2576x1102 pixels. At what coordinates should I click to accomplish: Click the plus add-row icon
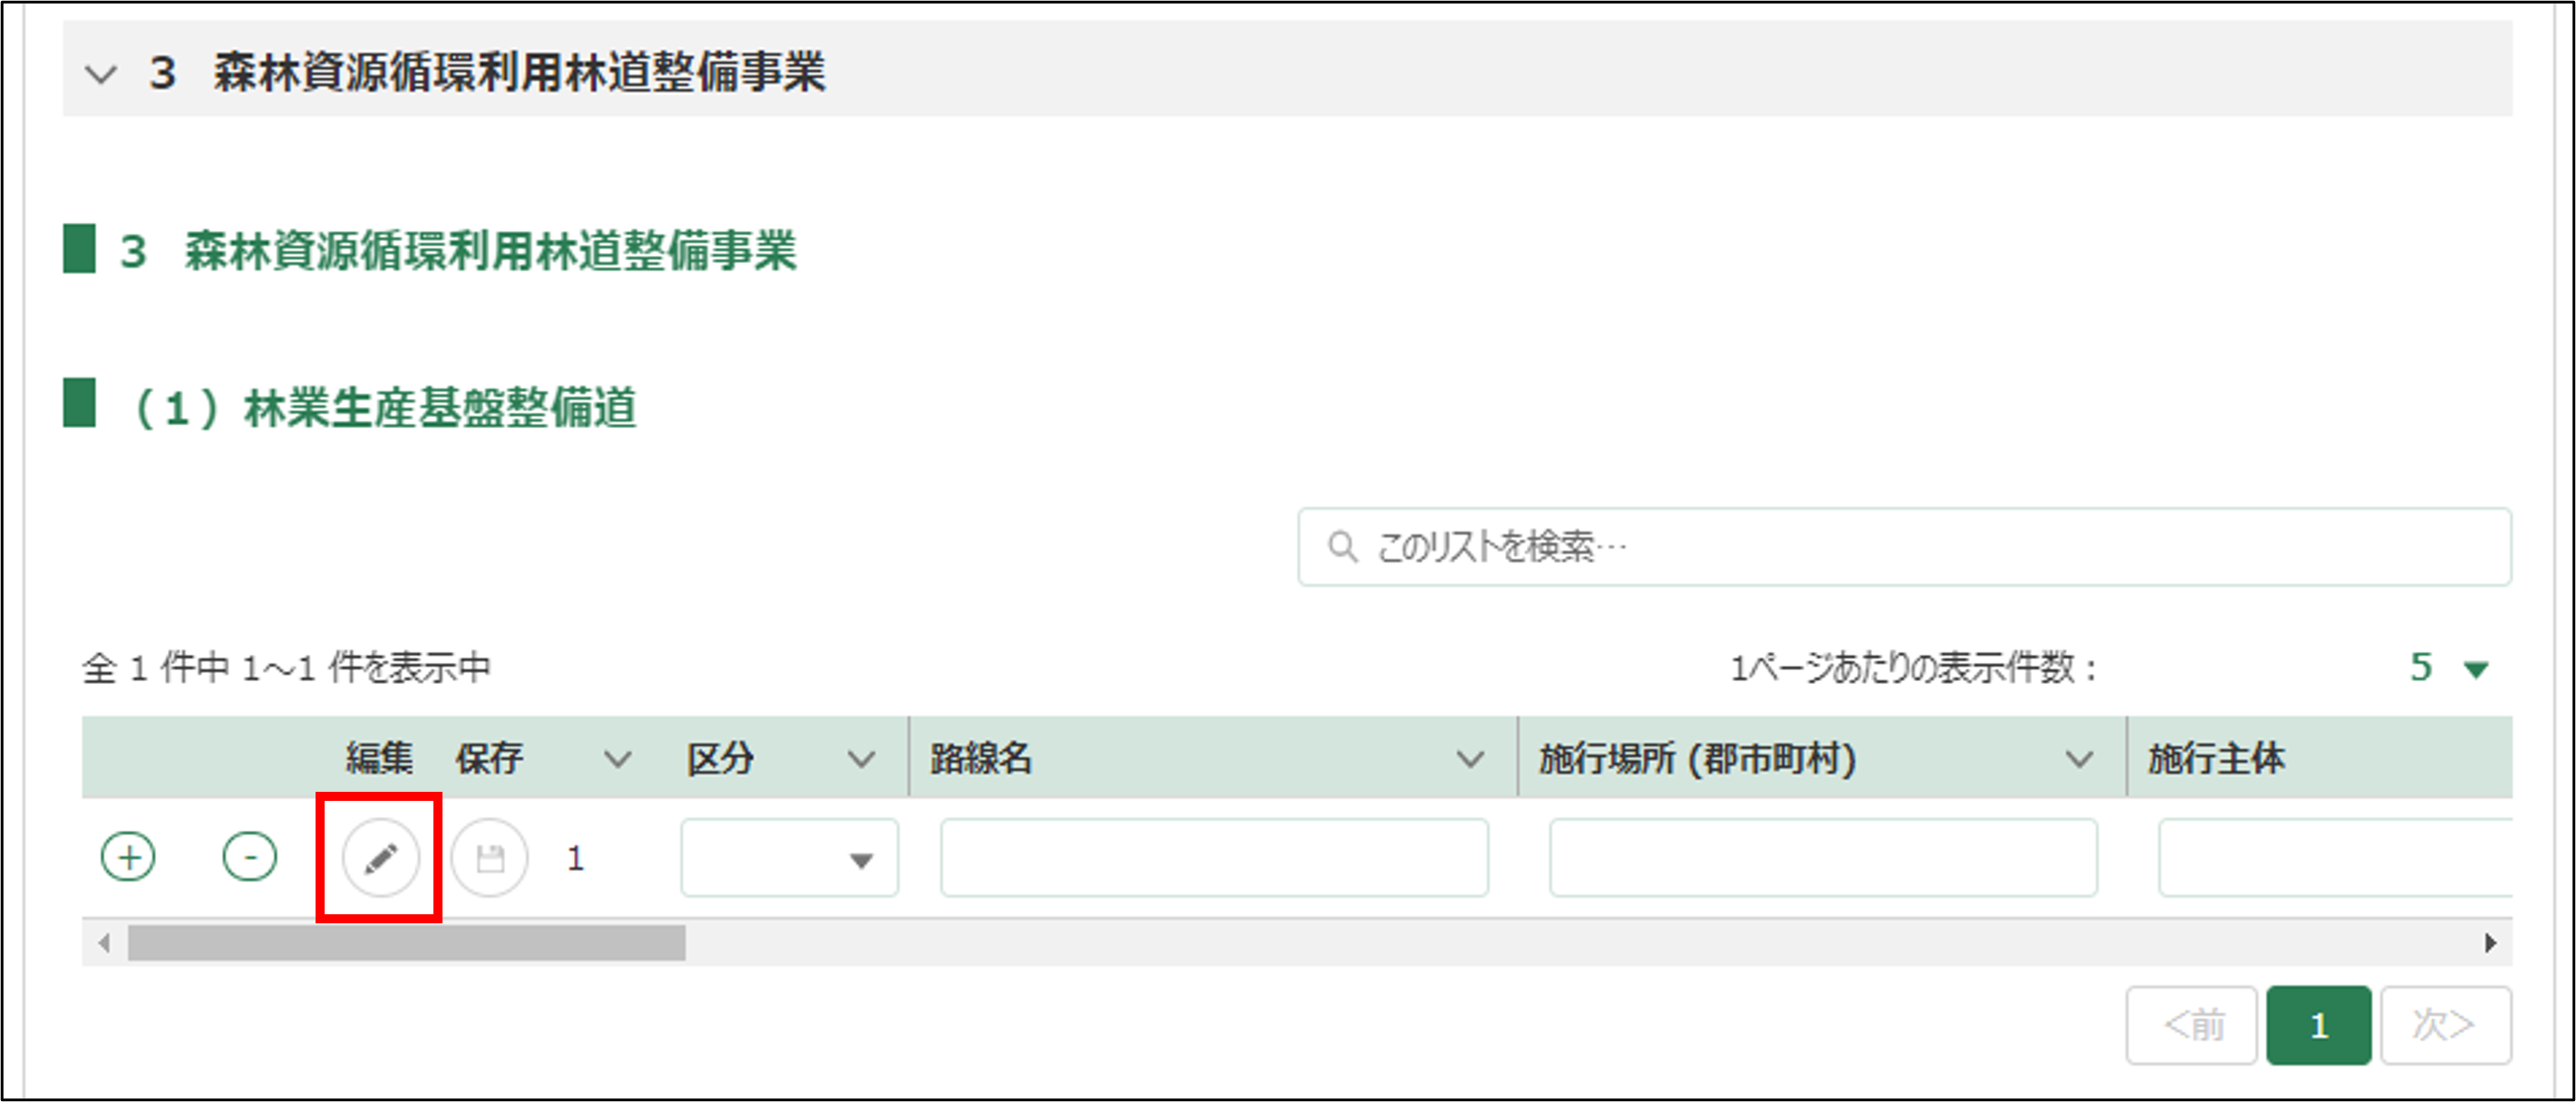point(128,857)
